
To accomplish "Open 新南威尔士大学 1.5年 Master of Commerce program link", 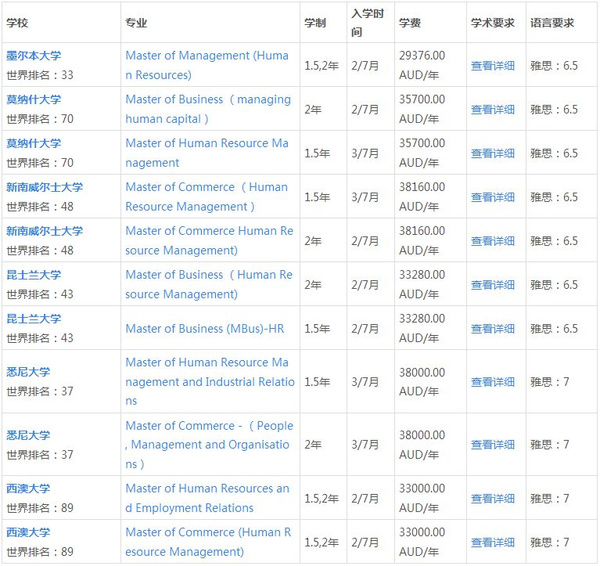I will pyautogui.click(x=207, y=197).
